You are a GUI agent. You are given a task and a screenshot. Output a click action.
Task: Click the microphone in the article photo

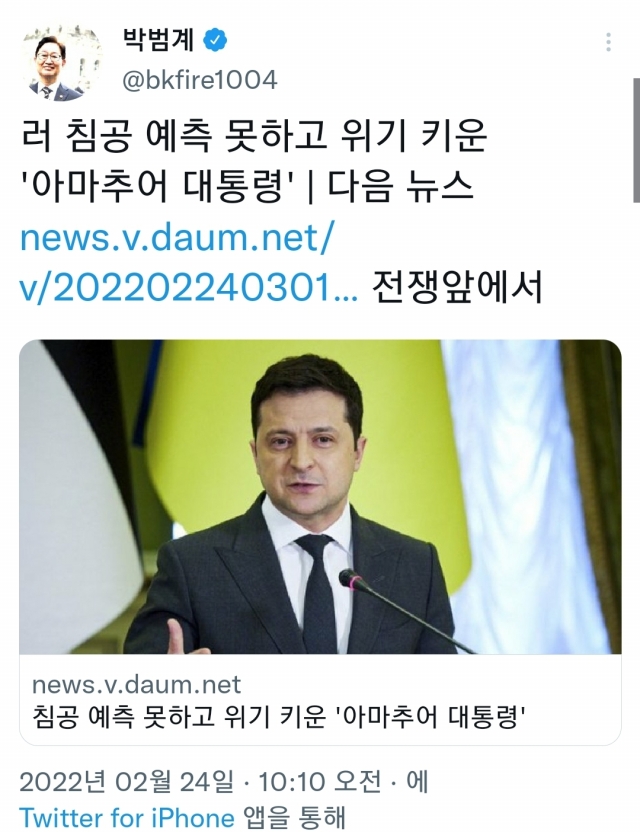point(403,609)
